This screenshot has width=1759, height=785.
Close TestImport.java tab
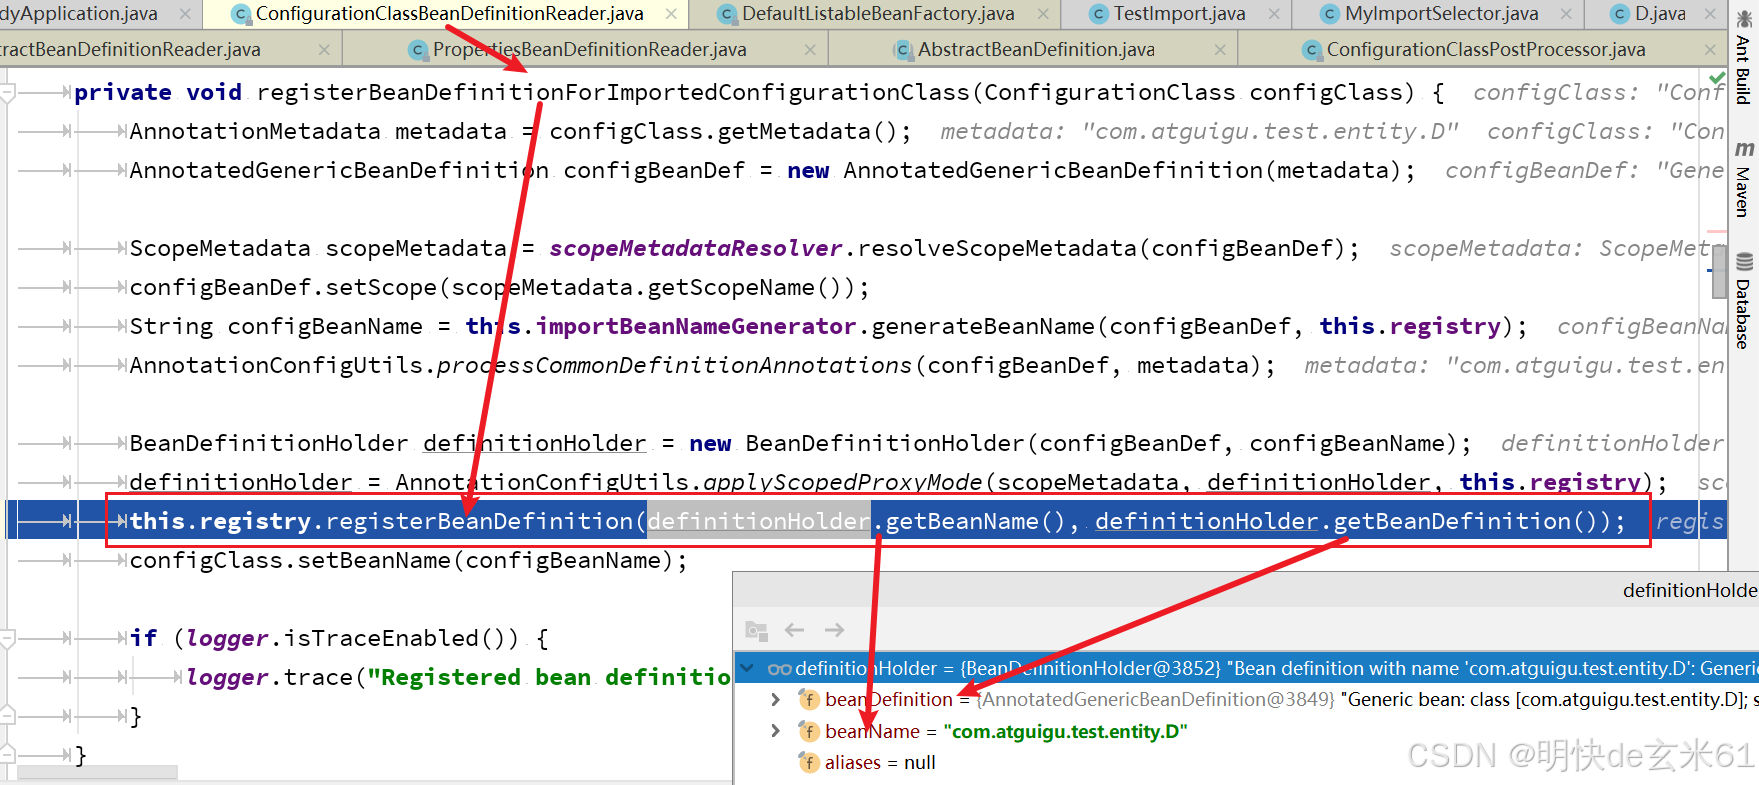click(x=1274, y=14)
